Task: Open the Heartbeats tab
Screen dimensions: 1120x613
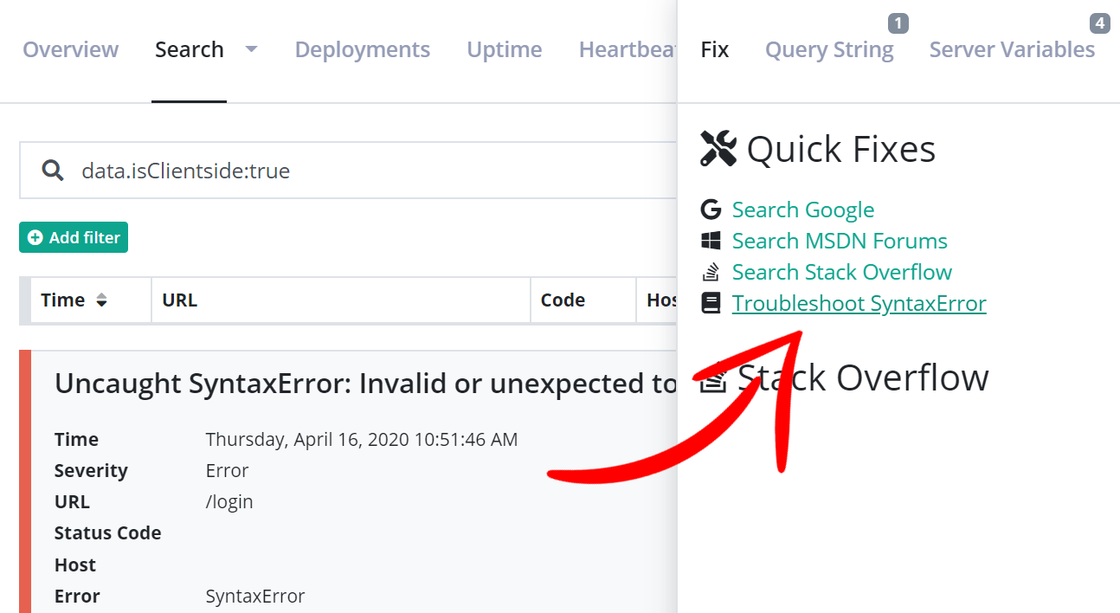Action: click(627, 49)
